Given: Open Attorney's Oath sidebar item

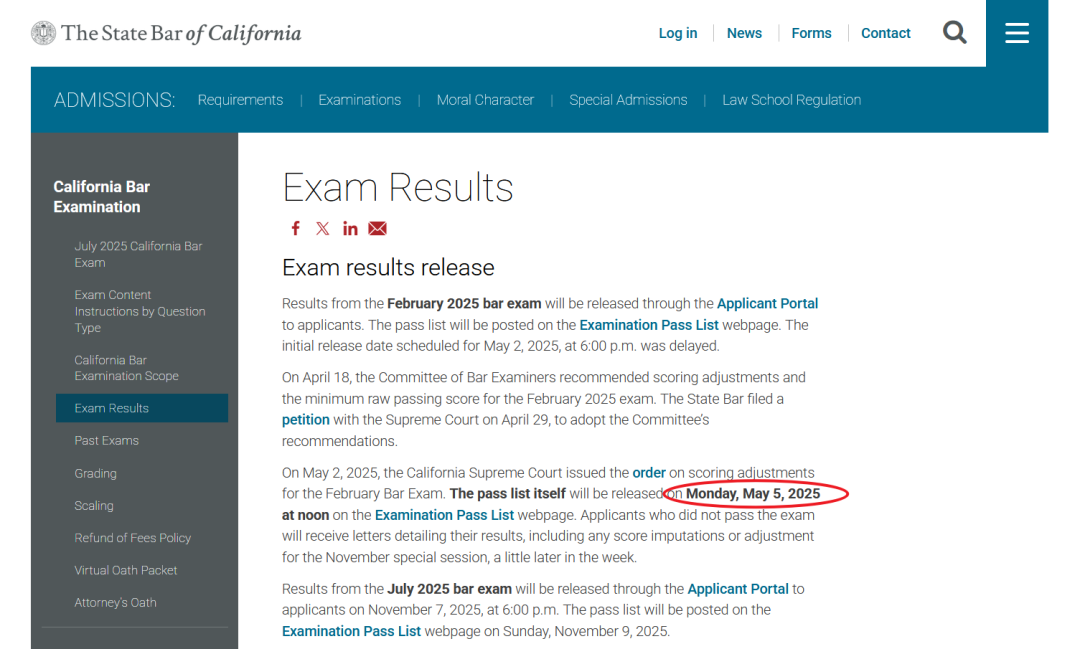Looking at the screenshot, I should (116, 603).
